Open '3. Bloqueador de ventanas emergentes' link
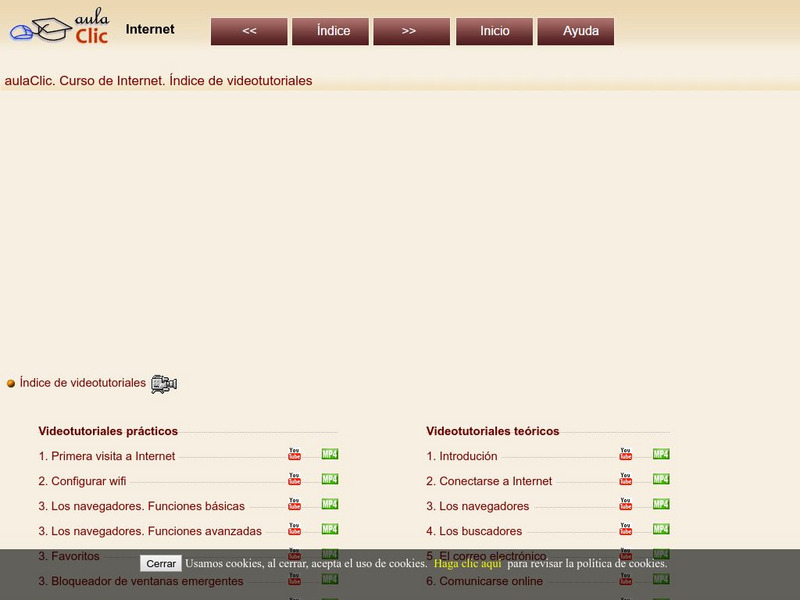Screen dimensions: 800x600 141,581
